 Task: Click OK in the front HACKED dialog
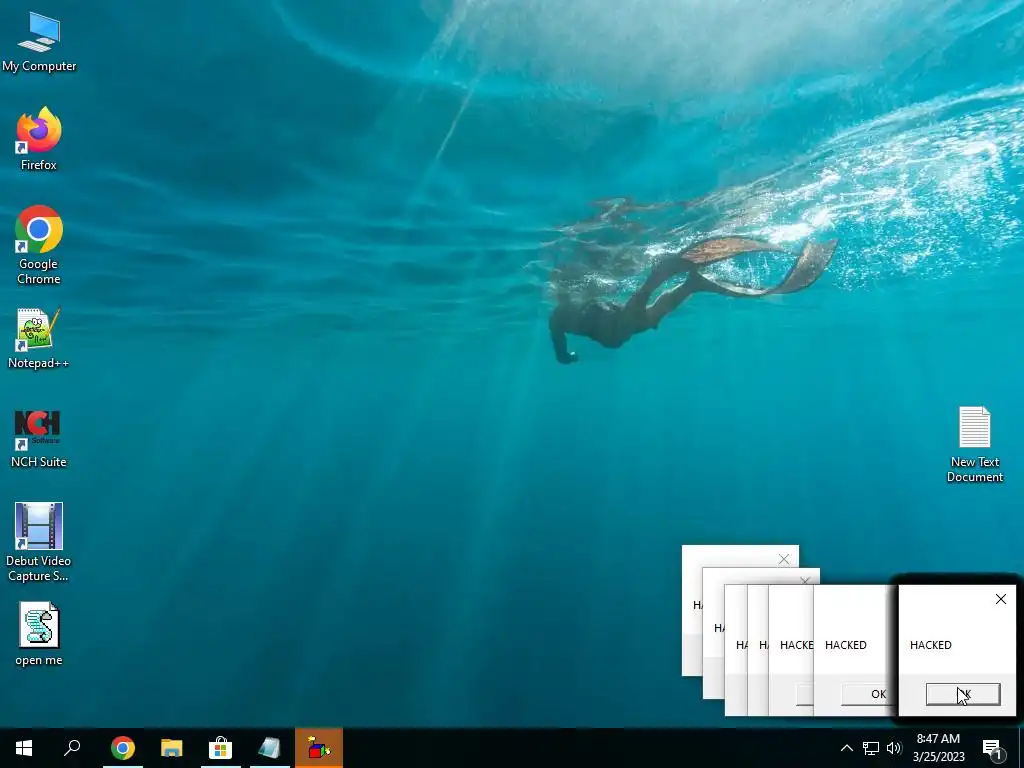tap(963, 694)
